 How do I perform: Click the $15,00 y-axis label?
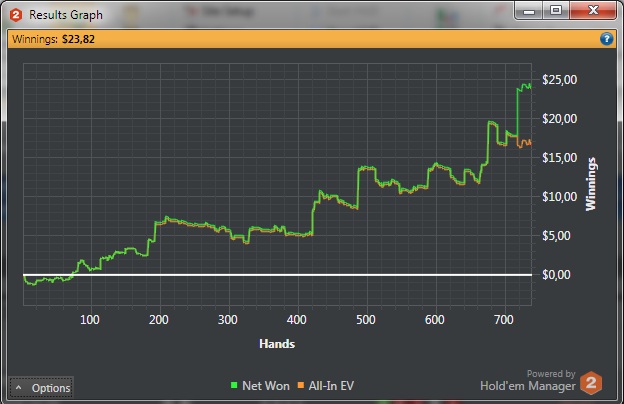point(560,158)
